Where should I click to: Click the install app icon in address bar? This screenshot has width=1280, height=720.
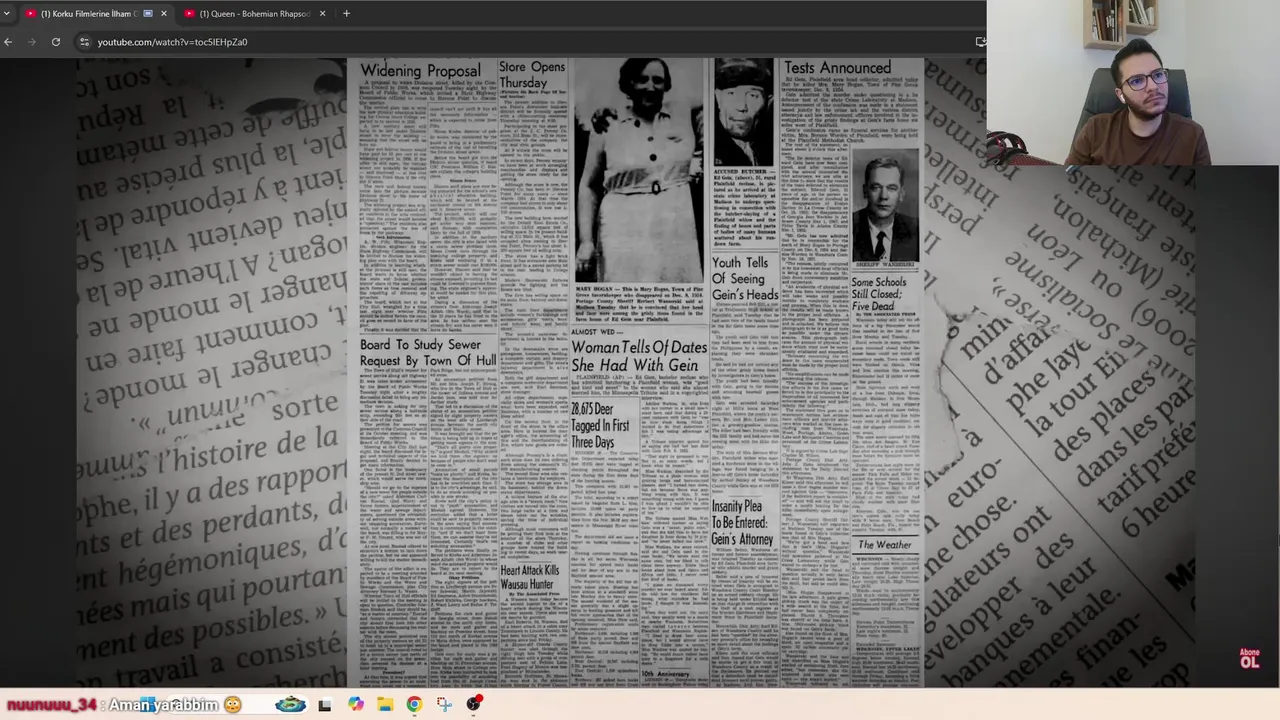click(980, 42)
